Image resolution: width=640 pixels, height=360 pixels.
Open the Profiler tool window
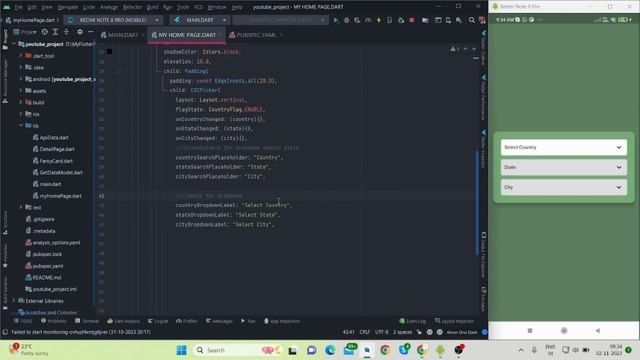tap(187, 321)
